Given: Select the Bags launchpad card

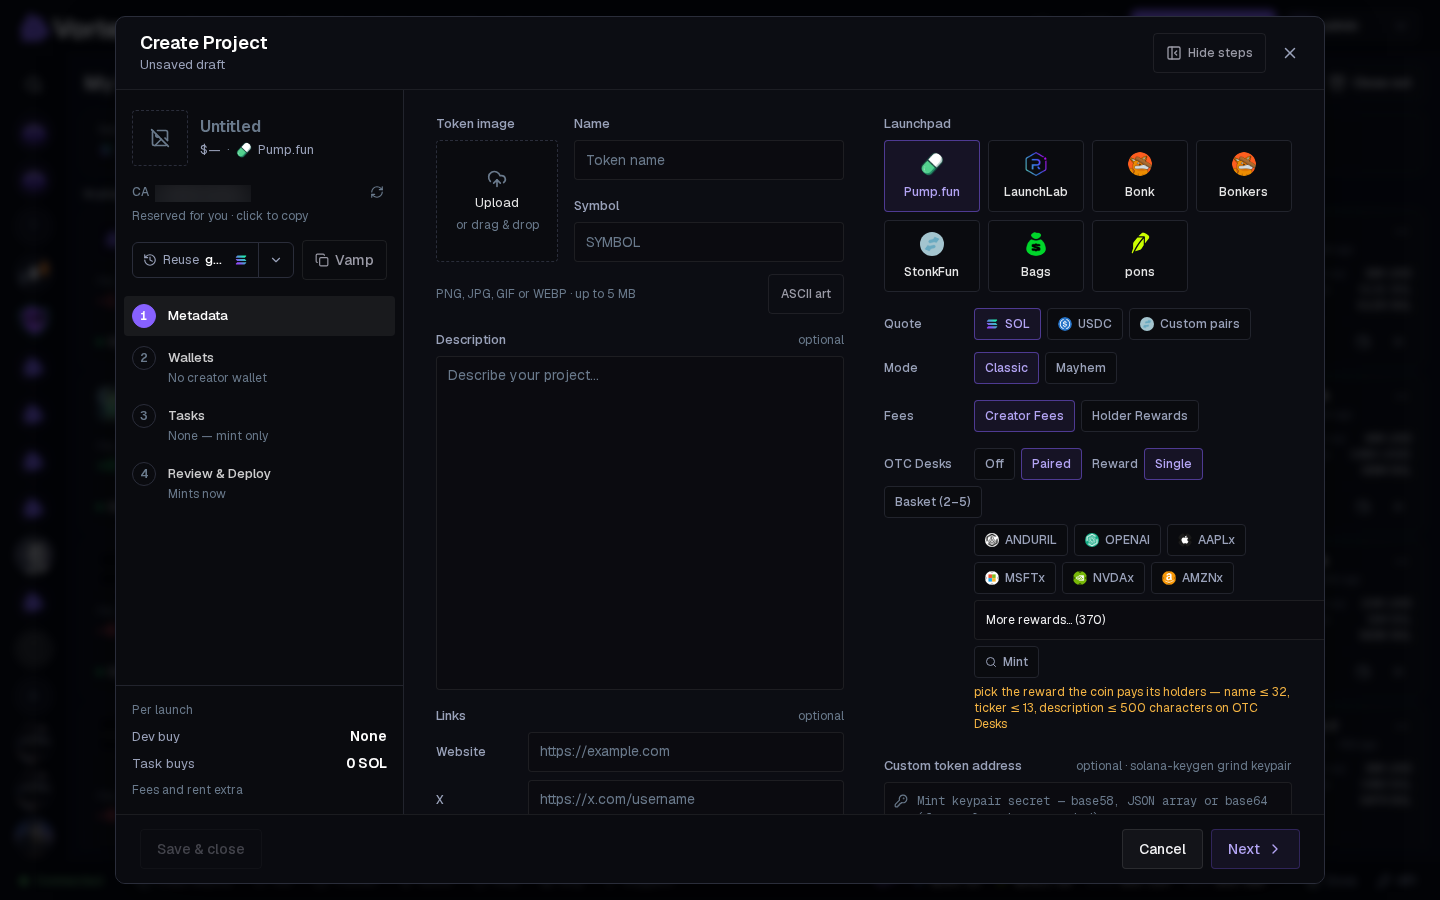Looking at the screenshot, I should [x=1036, y=256].
